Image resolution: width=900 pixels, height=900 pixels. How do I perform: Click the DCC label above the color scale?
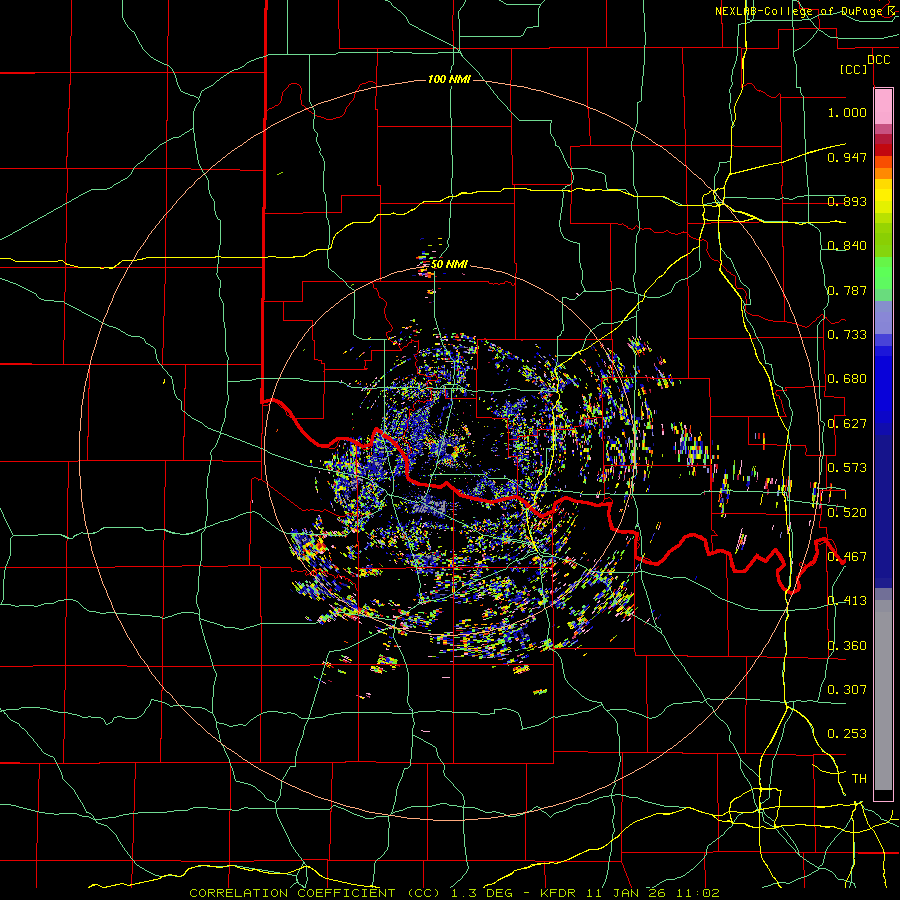878,60
